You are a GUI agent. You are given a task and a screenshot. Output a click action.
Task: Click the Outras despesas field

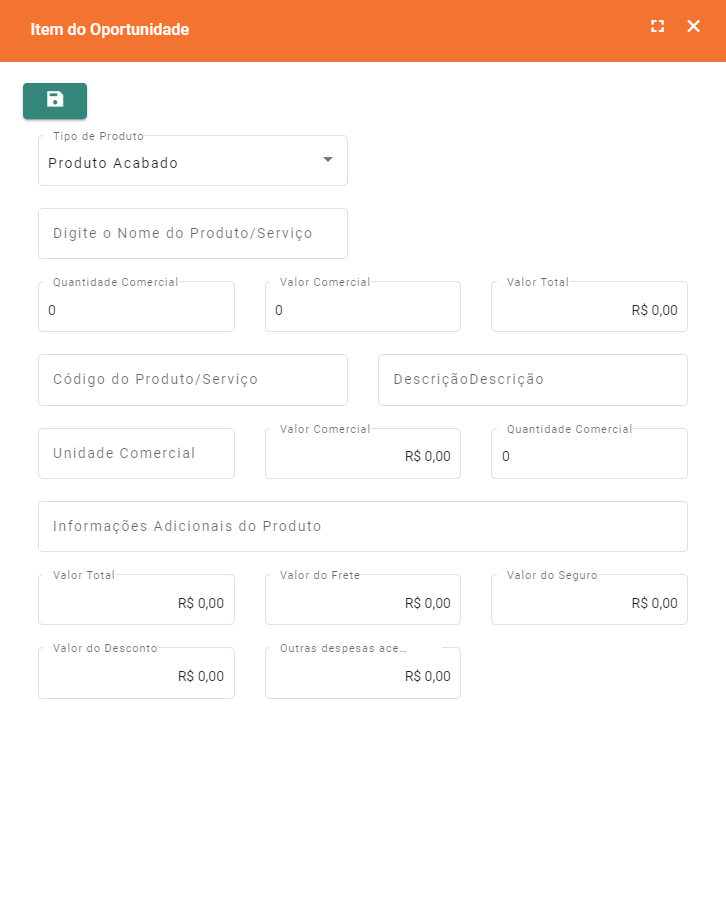point(362,676)
